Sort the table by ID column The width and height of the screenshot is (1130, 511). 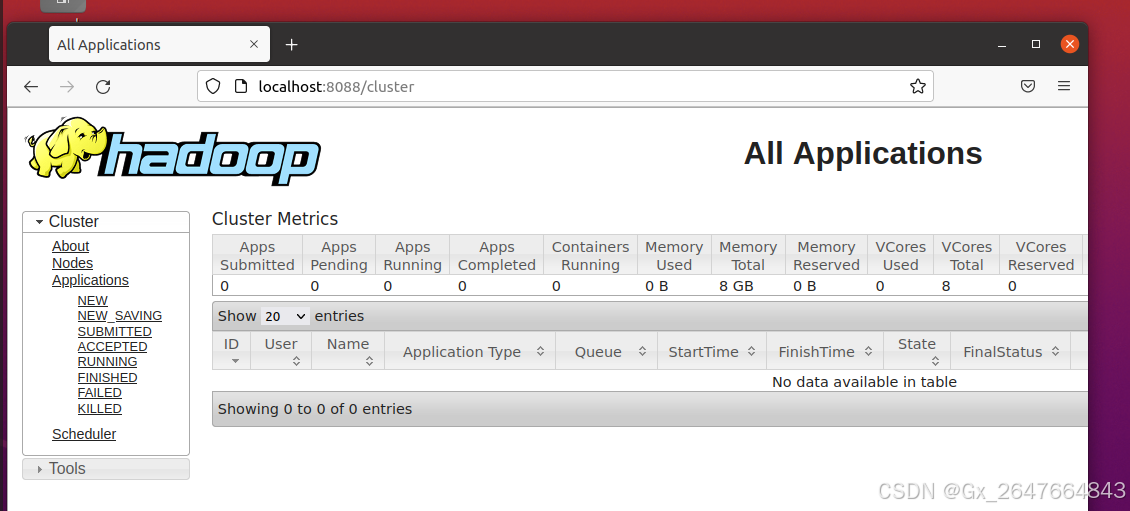(231, 350)
